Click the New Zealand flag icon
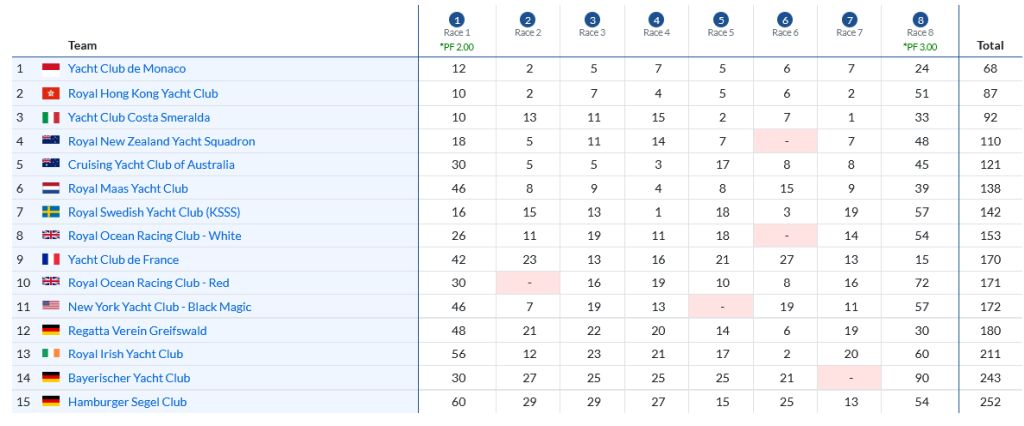The image size is (1024, 426). pyautogui.click(x=51, y=141)
